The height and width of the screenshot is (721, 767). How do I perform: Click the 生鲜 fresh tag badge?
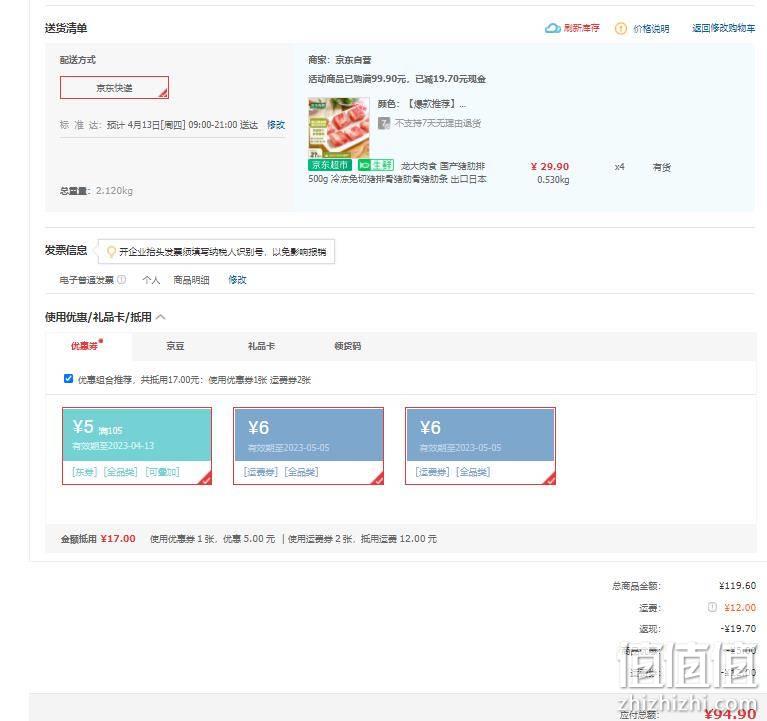pyautogui.click(x=376, y=165)
